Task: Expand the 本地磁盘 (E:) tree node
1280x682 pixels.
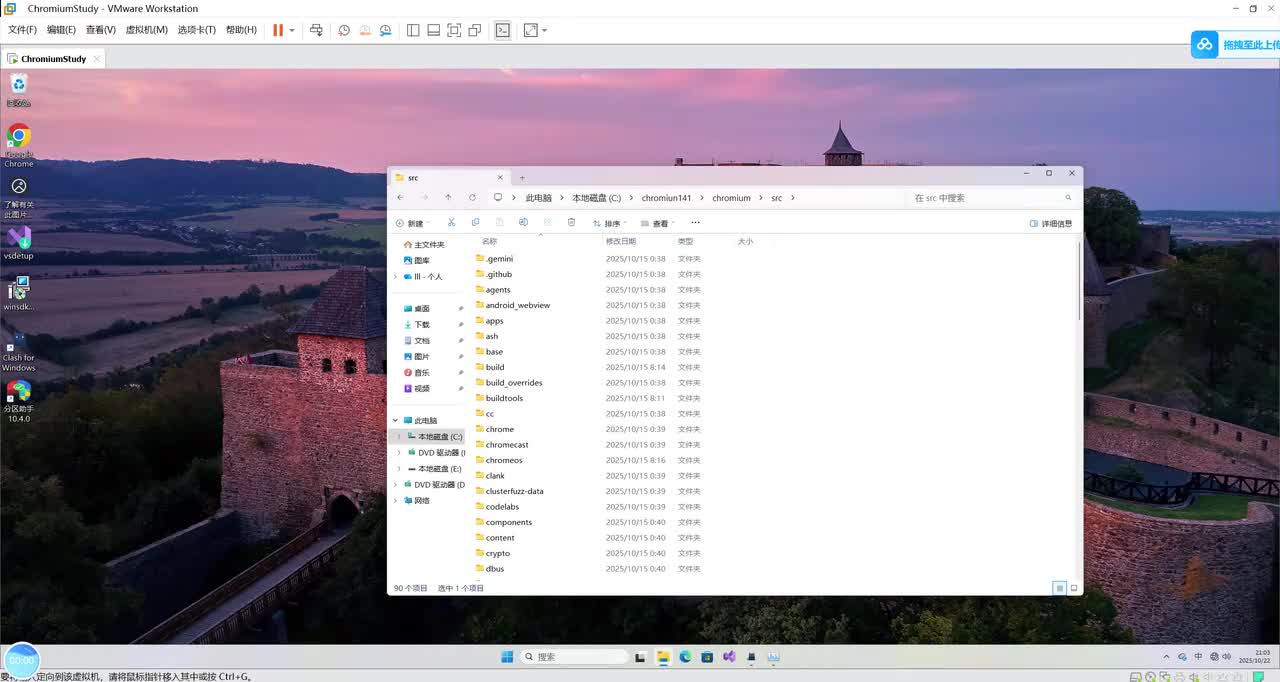Action: (x=400, y=469)
